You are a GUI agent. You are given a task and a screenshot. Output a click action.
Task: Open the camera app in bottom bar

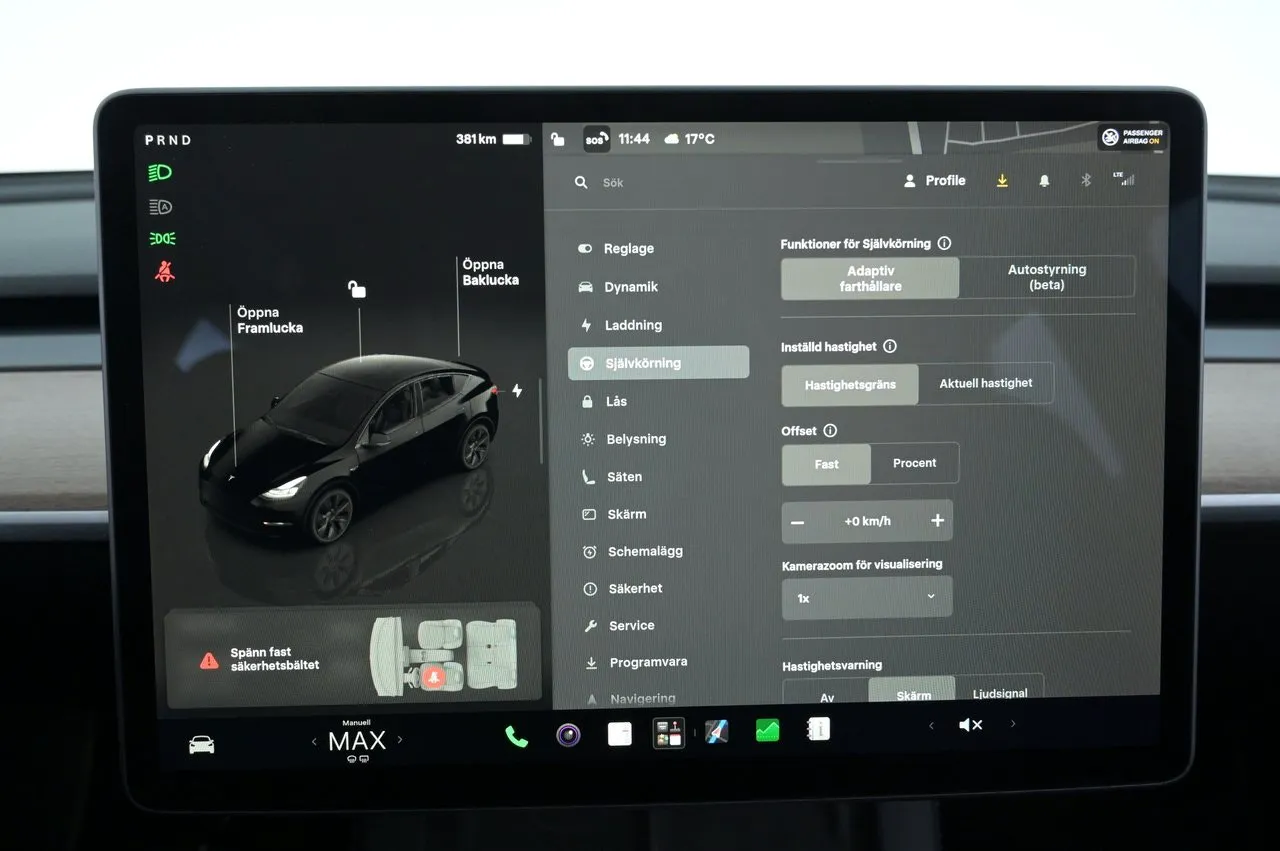[x=569, y=735]
